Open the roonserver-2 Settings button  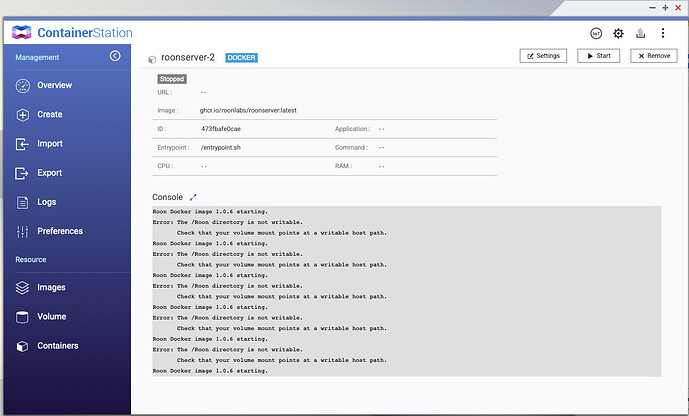point(543,56)
